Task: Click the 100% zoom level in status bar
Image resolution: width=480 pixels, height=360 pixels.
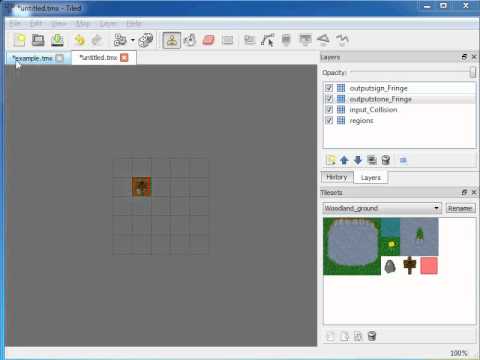Action: click(459, 353)
